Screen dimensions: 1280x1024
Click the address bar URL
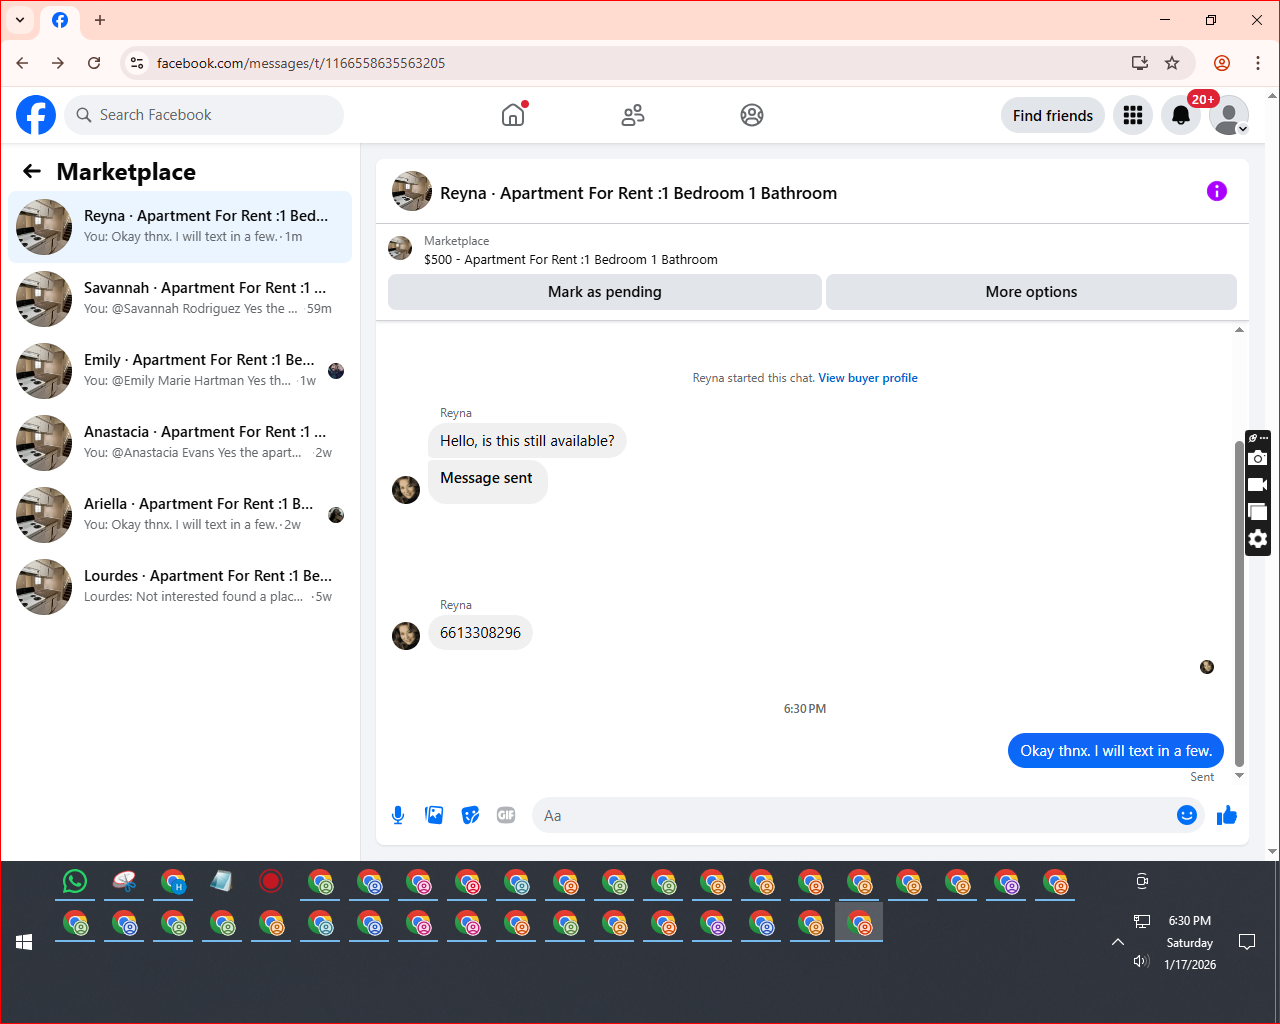pyautogui.click(x=301, y=63)
